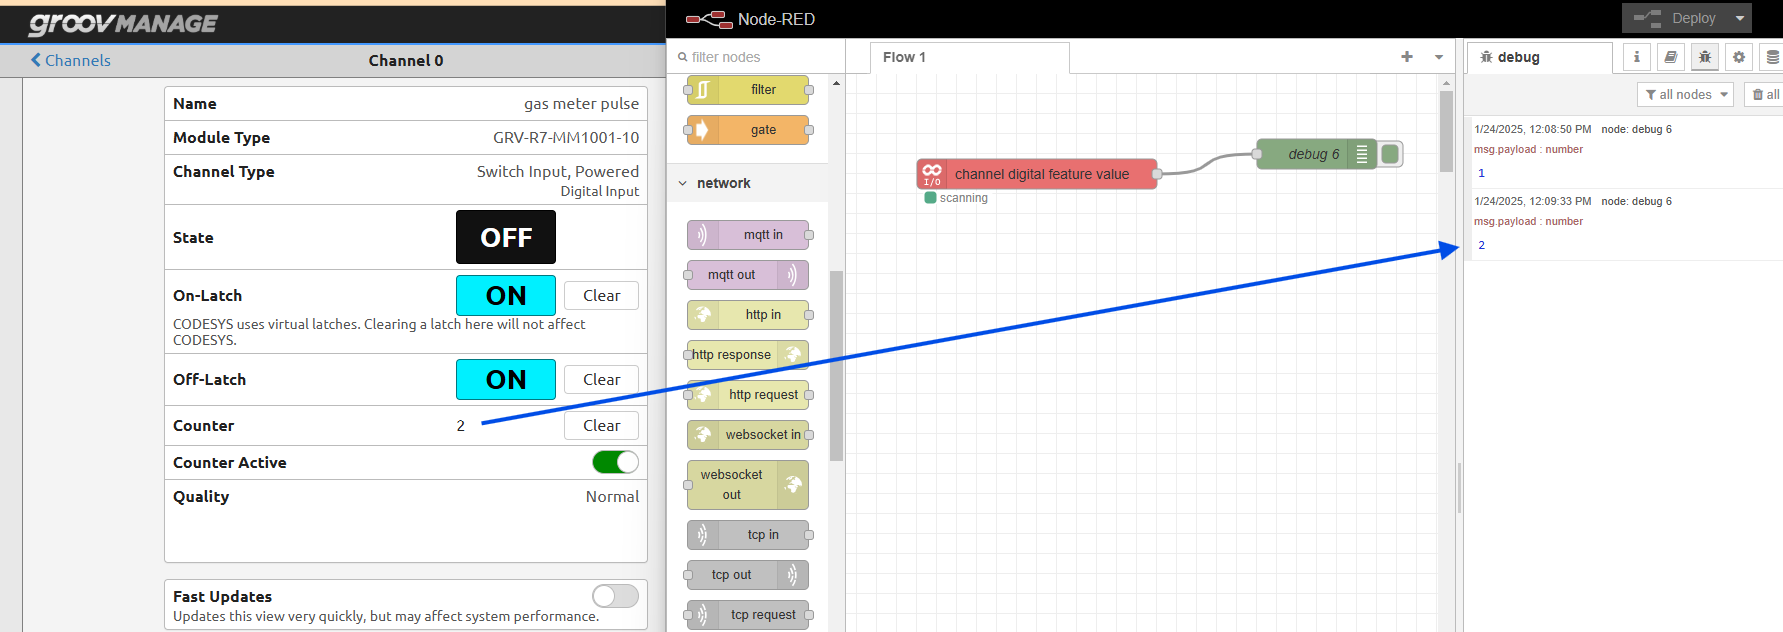Click the groov Manage logo
This screenshot has width=1783, height=632.
click(x=123, y=23)
